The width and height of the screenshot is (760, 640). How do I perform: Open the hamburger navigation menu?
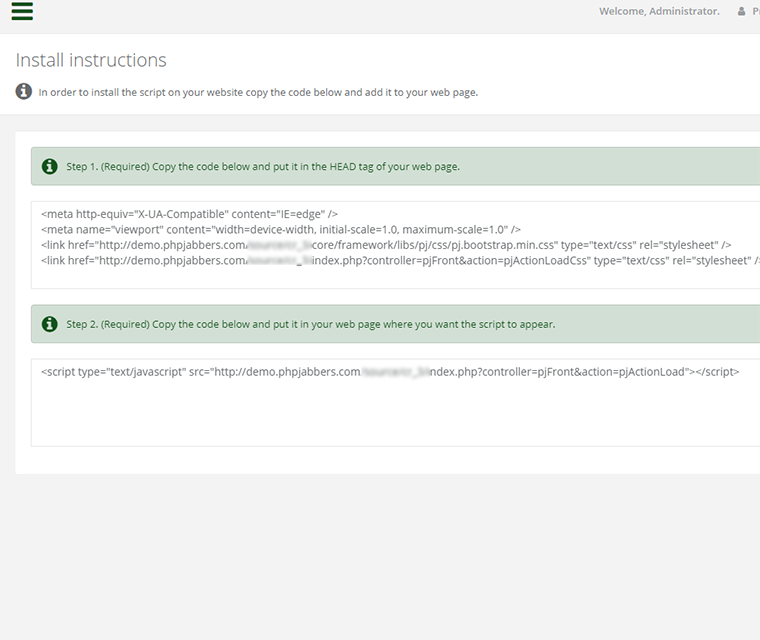pyautogui.click(x=22, y=11)
